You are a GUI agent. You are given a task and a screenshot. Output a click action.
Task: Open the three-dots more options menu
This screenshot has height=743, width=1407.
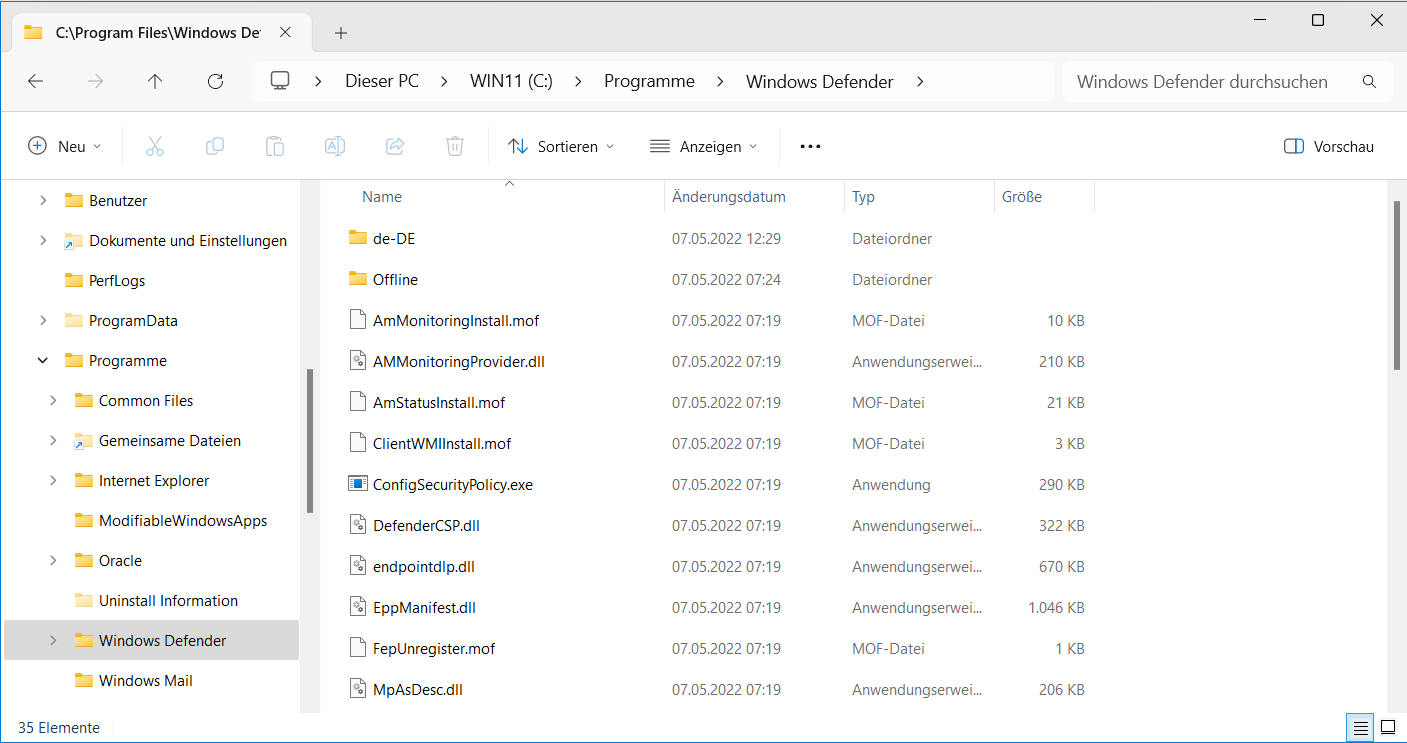point(810,147)
